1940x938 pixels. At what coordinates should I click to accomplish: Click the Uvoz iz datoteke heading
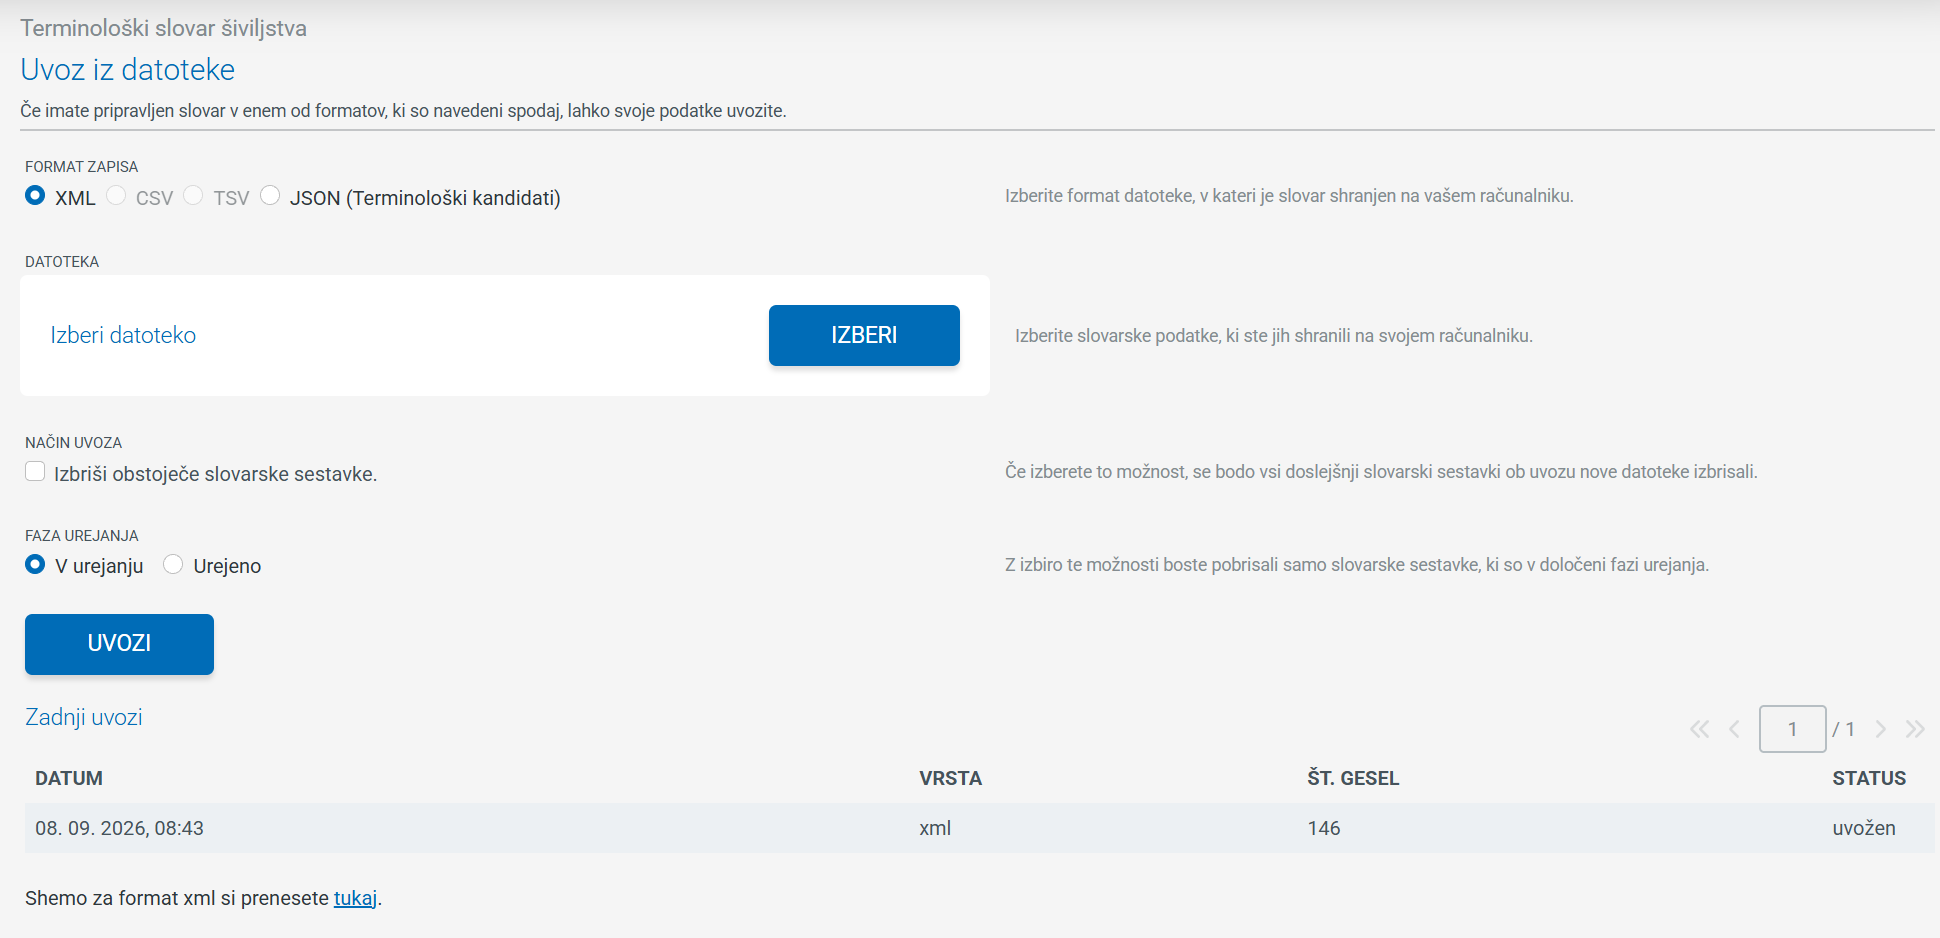(128, 70)
